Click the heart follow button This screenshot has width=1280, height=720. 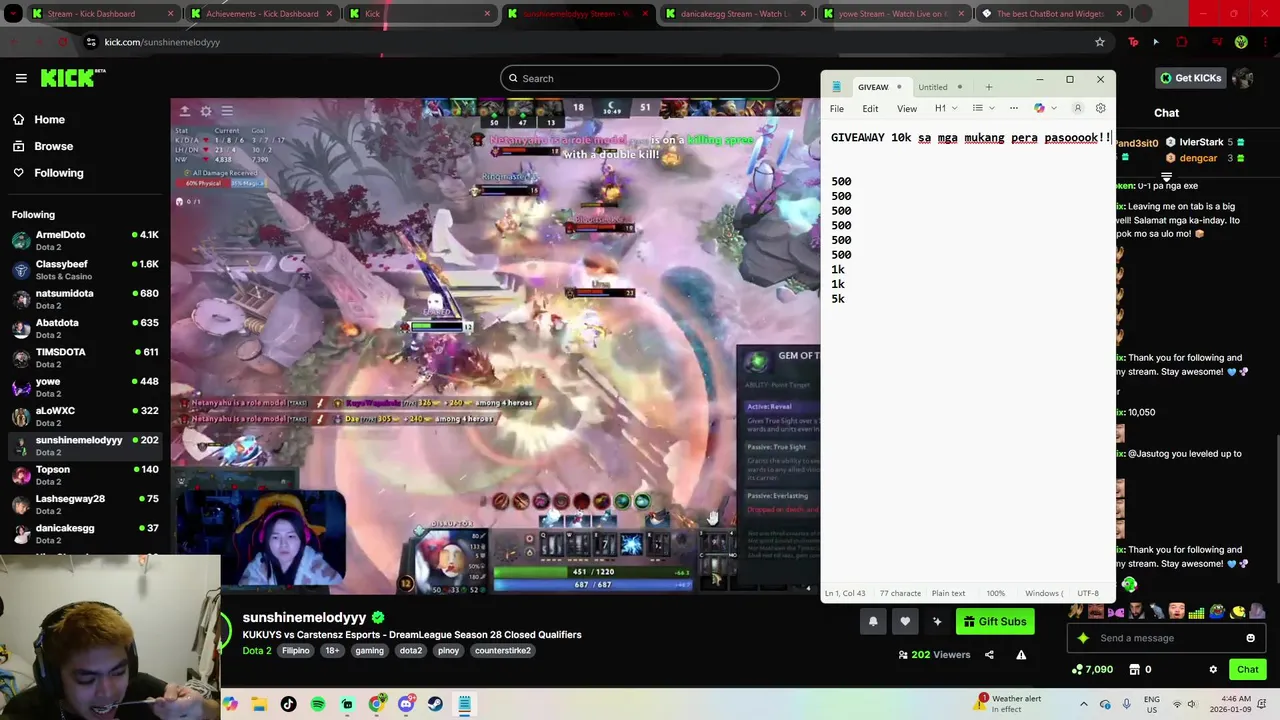click(905, 622)
